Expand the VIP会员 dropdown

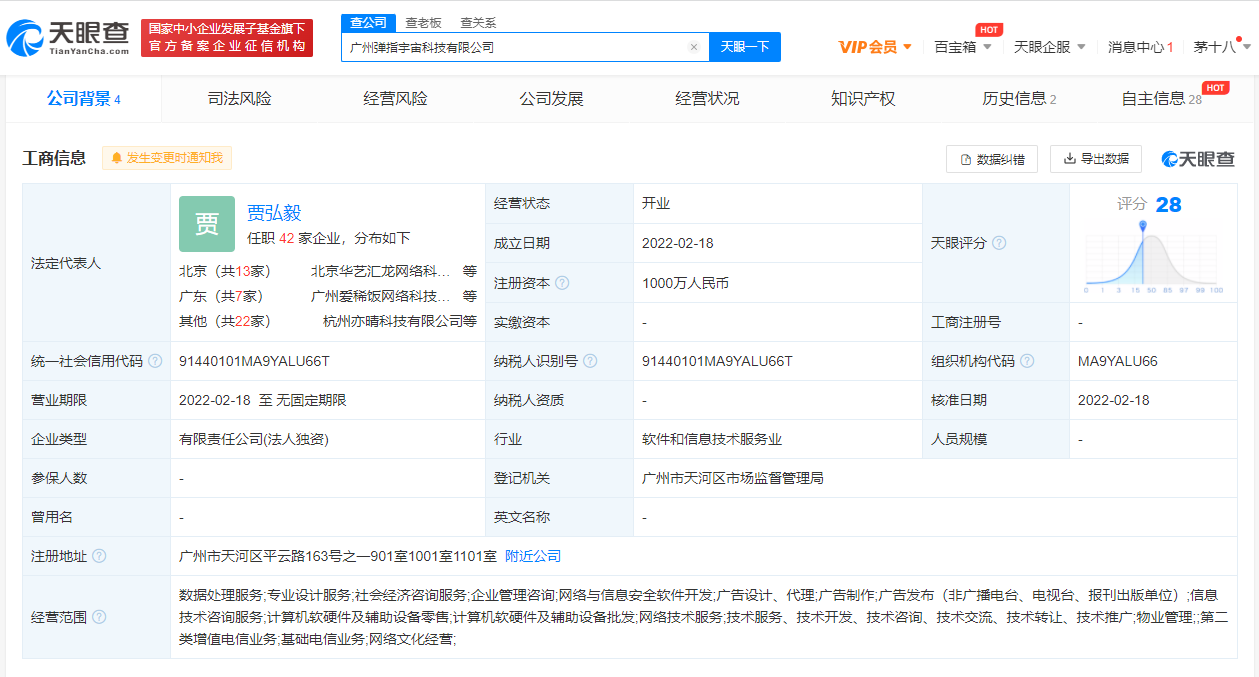(x=875, y=47)
